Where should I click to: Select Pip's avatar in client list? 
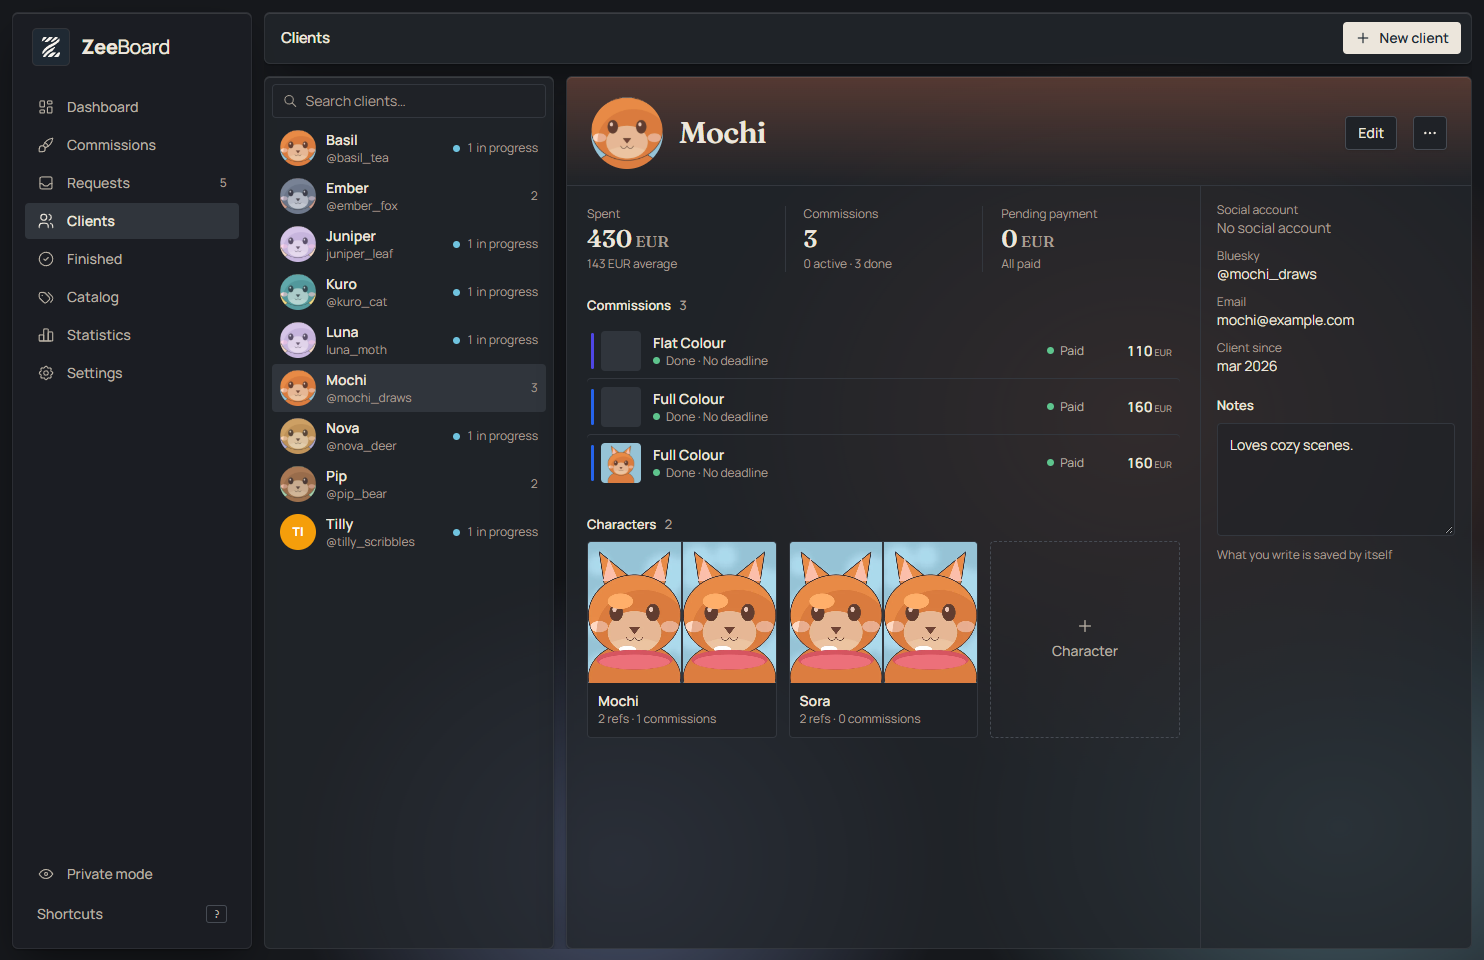(x=298, y=484)
